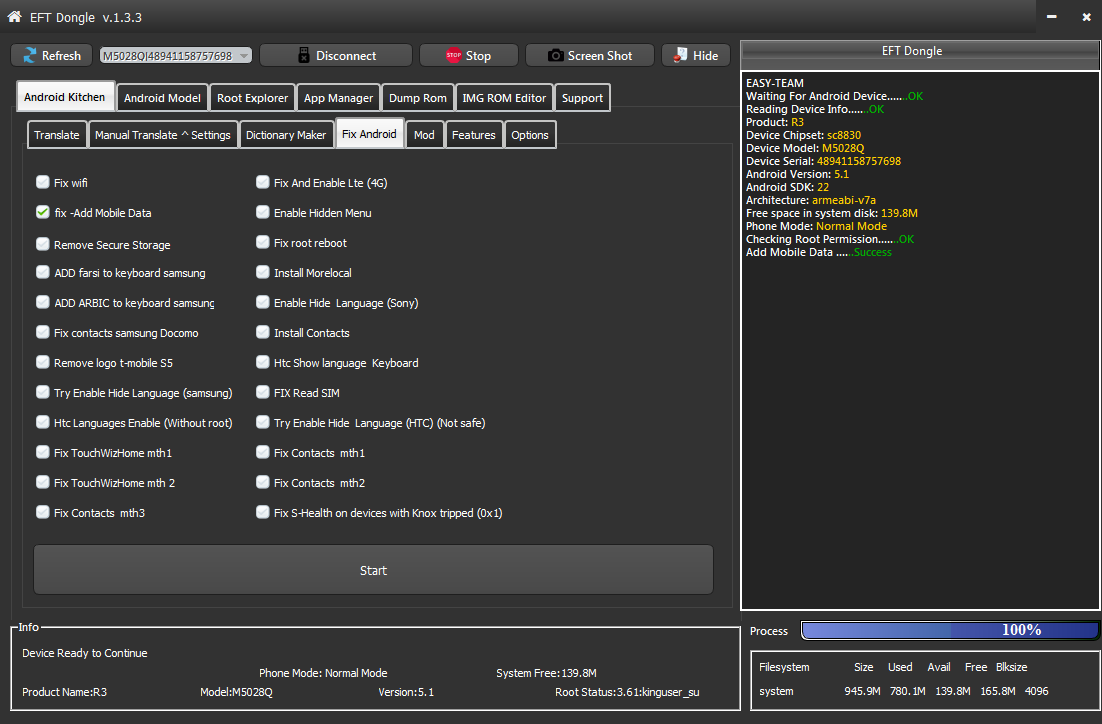Click 'Device Ready to Continue' status text
The width and height of the screenshot is (1102, 724).
[85, 653]
